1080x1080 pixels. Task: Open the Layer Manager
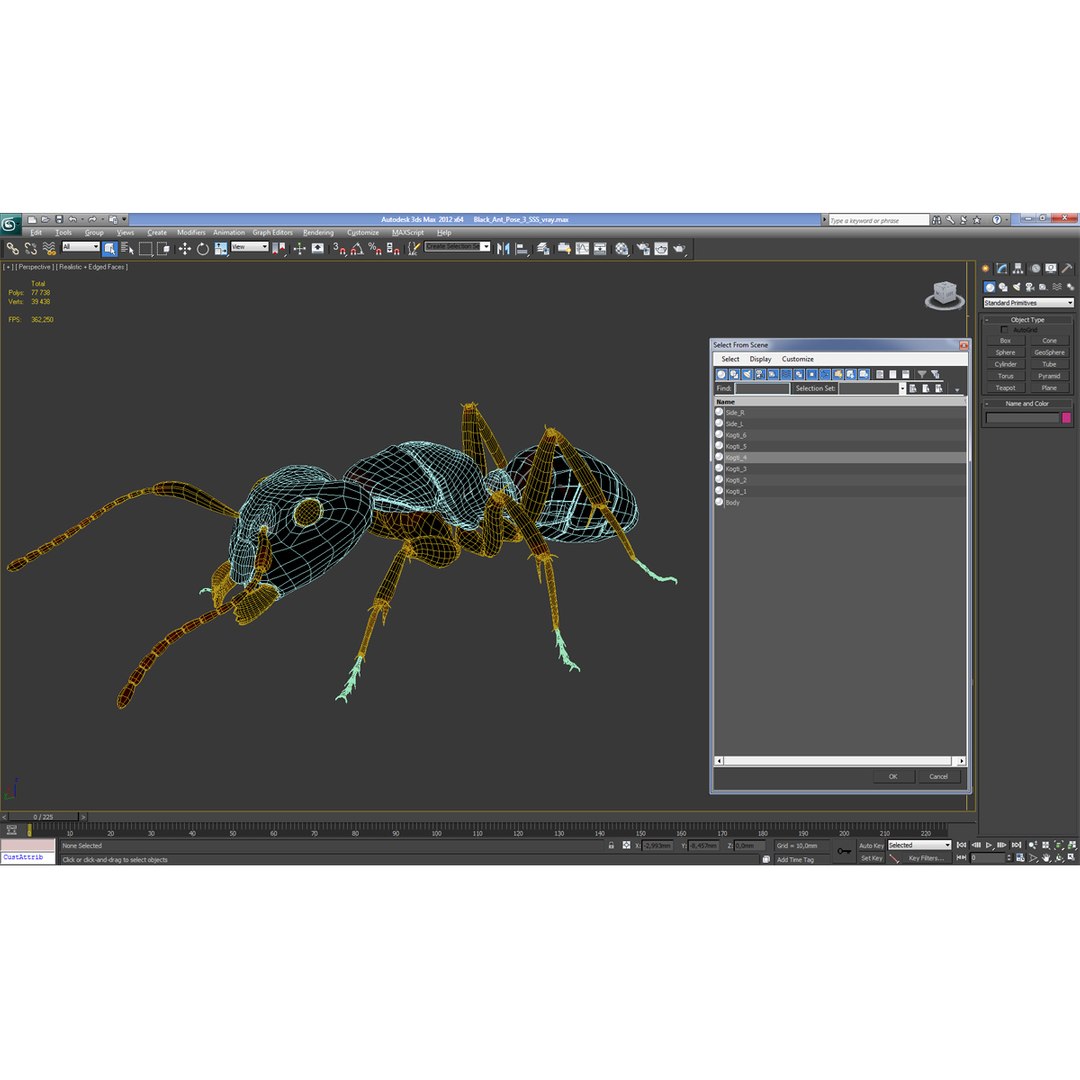(x=543, y=249)
